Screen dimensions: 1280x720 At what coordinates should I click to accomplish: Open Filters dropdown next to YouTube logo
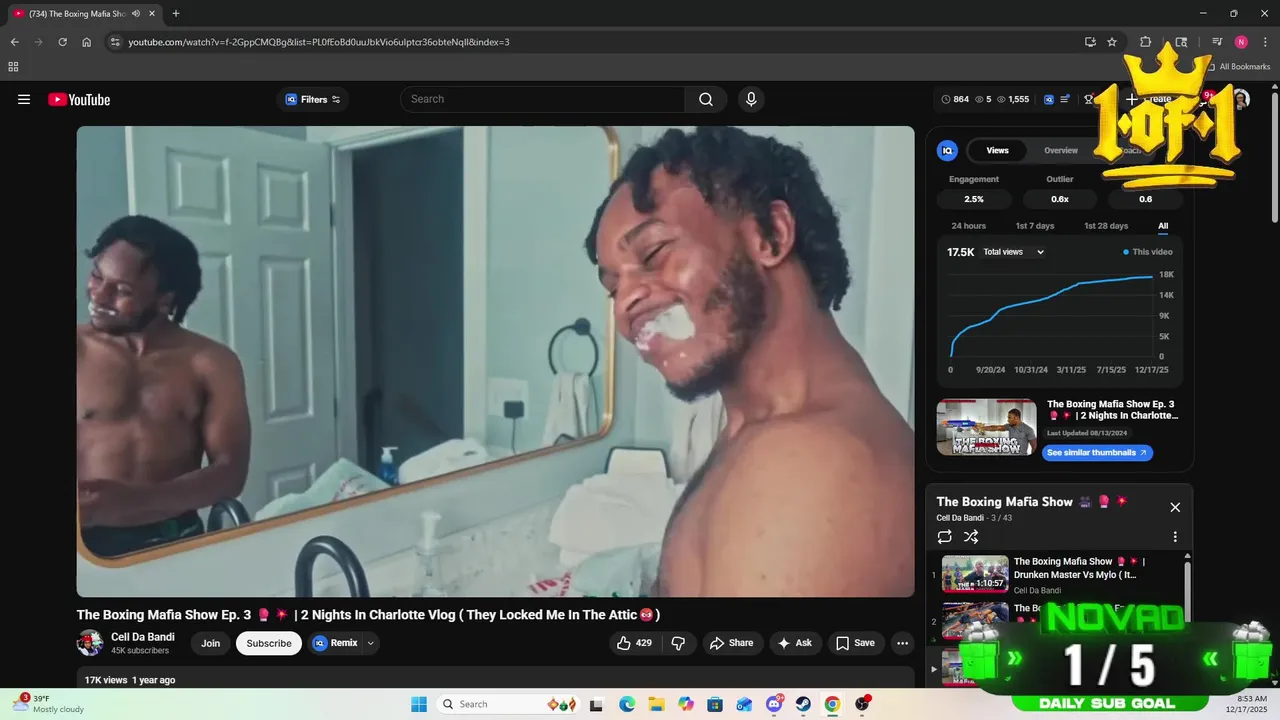(x=312, y=99)
